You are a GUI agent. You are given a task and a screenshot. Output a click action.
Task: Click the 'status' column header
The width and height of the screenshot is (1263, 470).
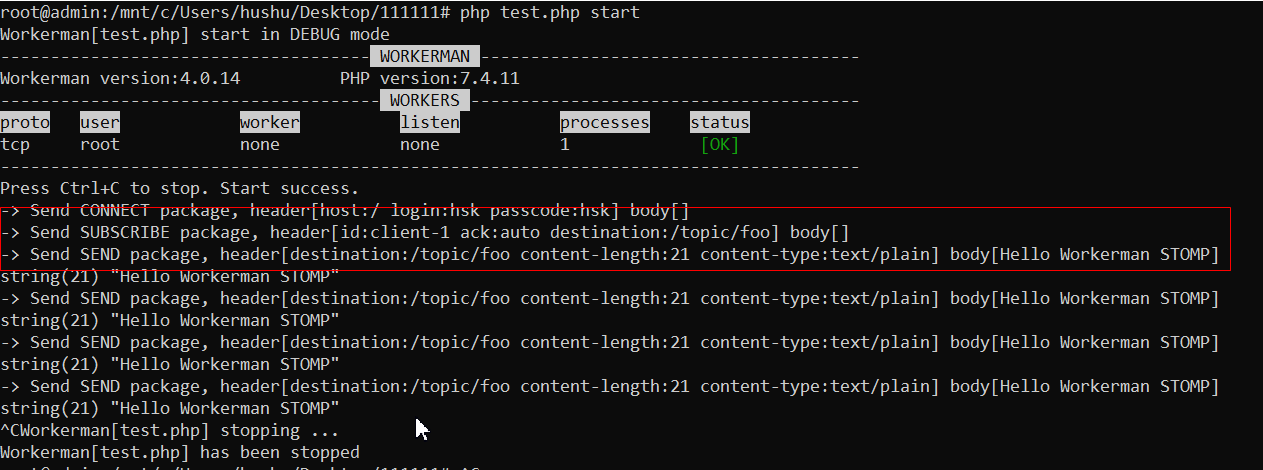tap(720, 122)
